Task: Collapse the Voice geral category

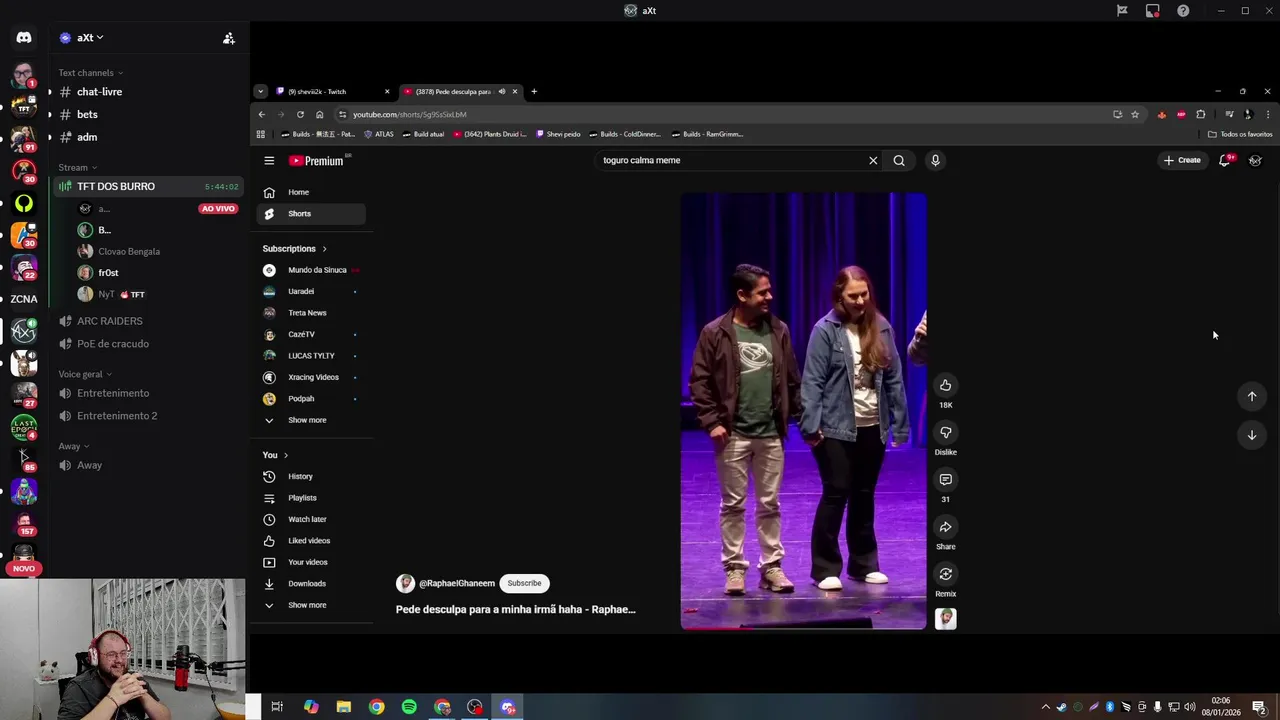Action: click(85, 374)
